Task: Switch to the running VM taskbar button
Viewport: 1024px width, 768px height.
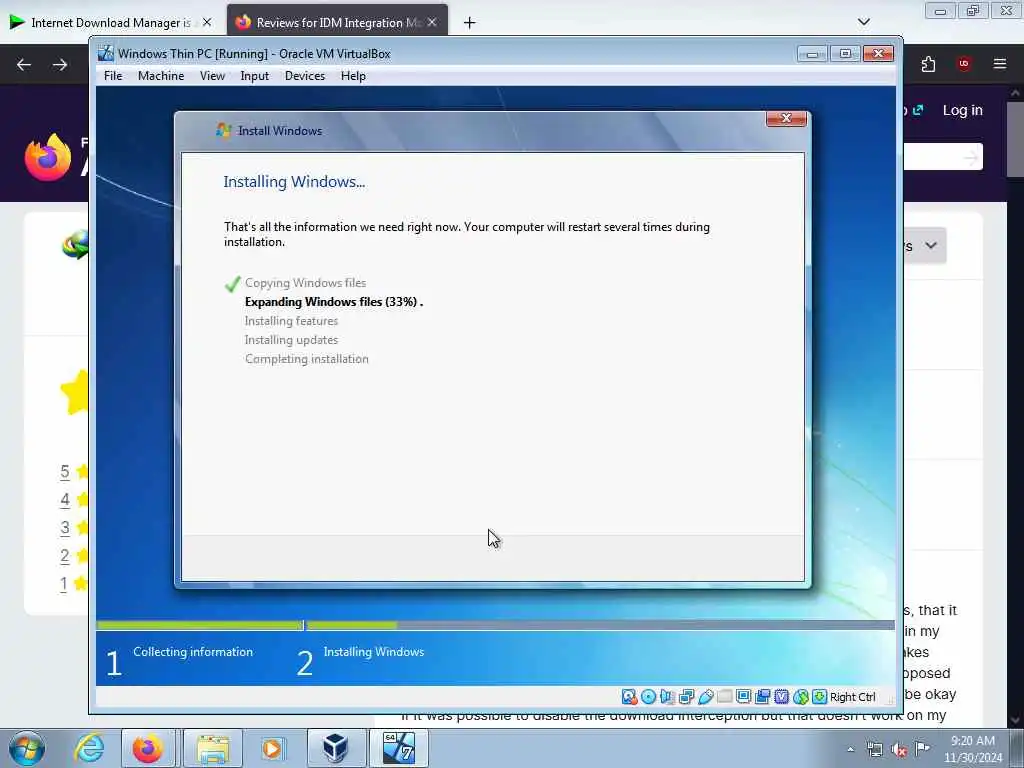Action: tap(399, 748)
